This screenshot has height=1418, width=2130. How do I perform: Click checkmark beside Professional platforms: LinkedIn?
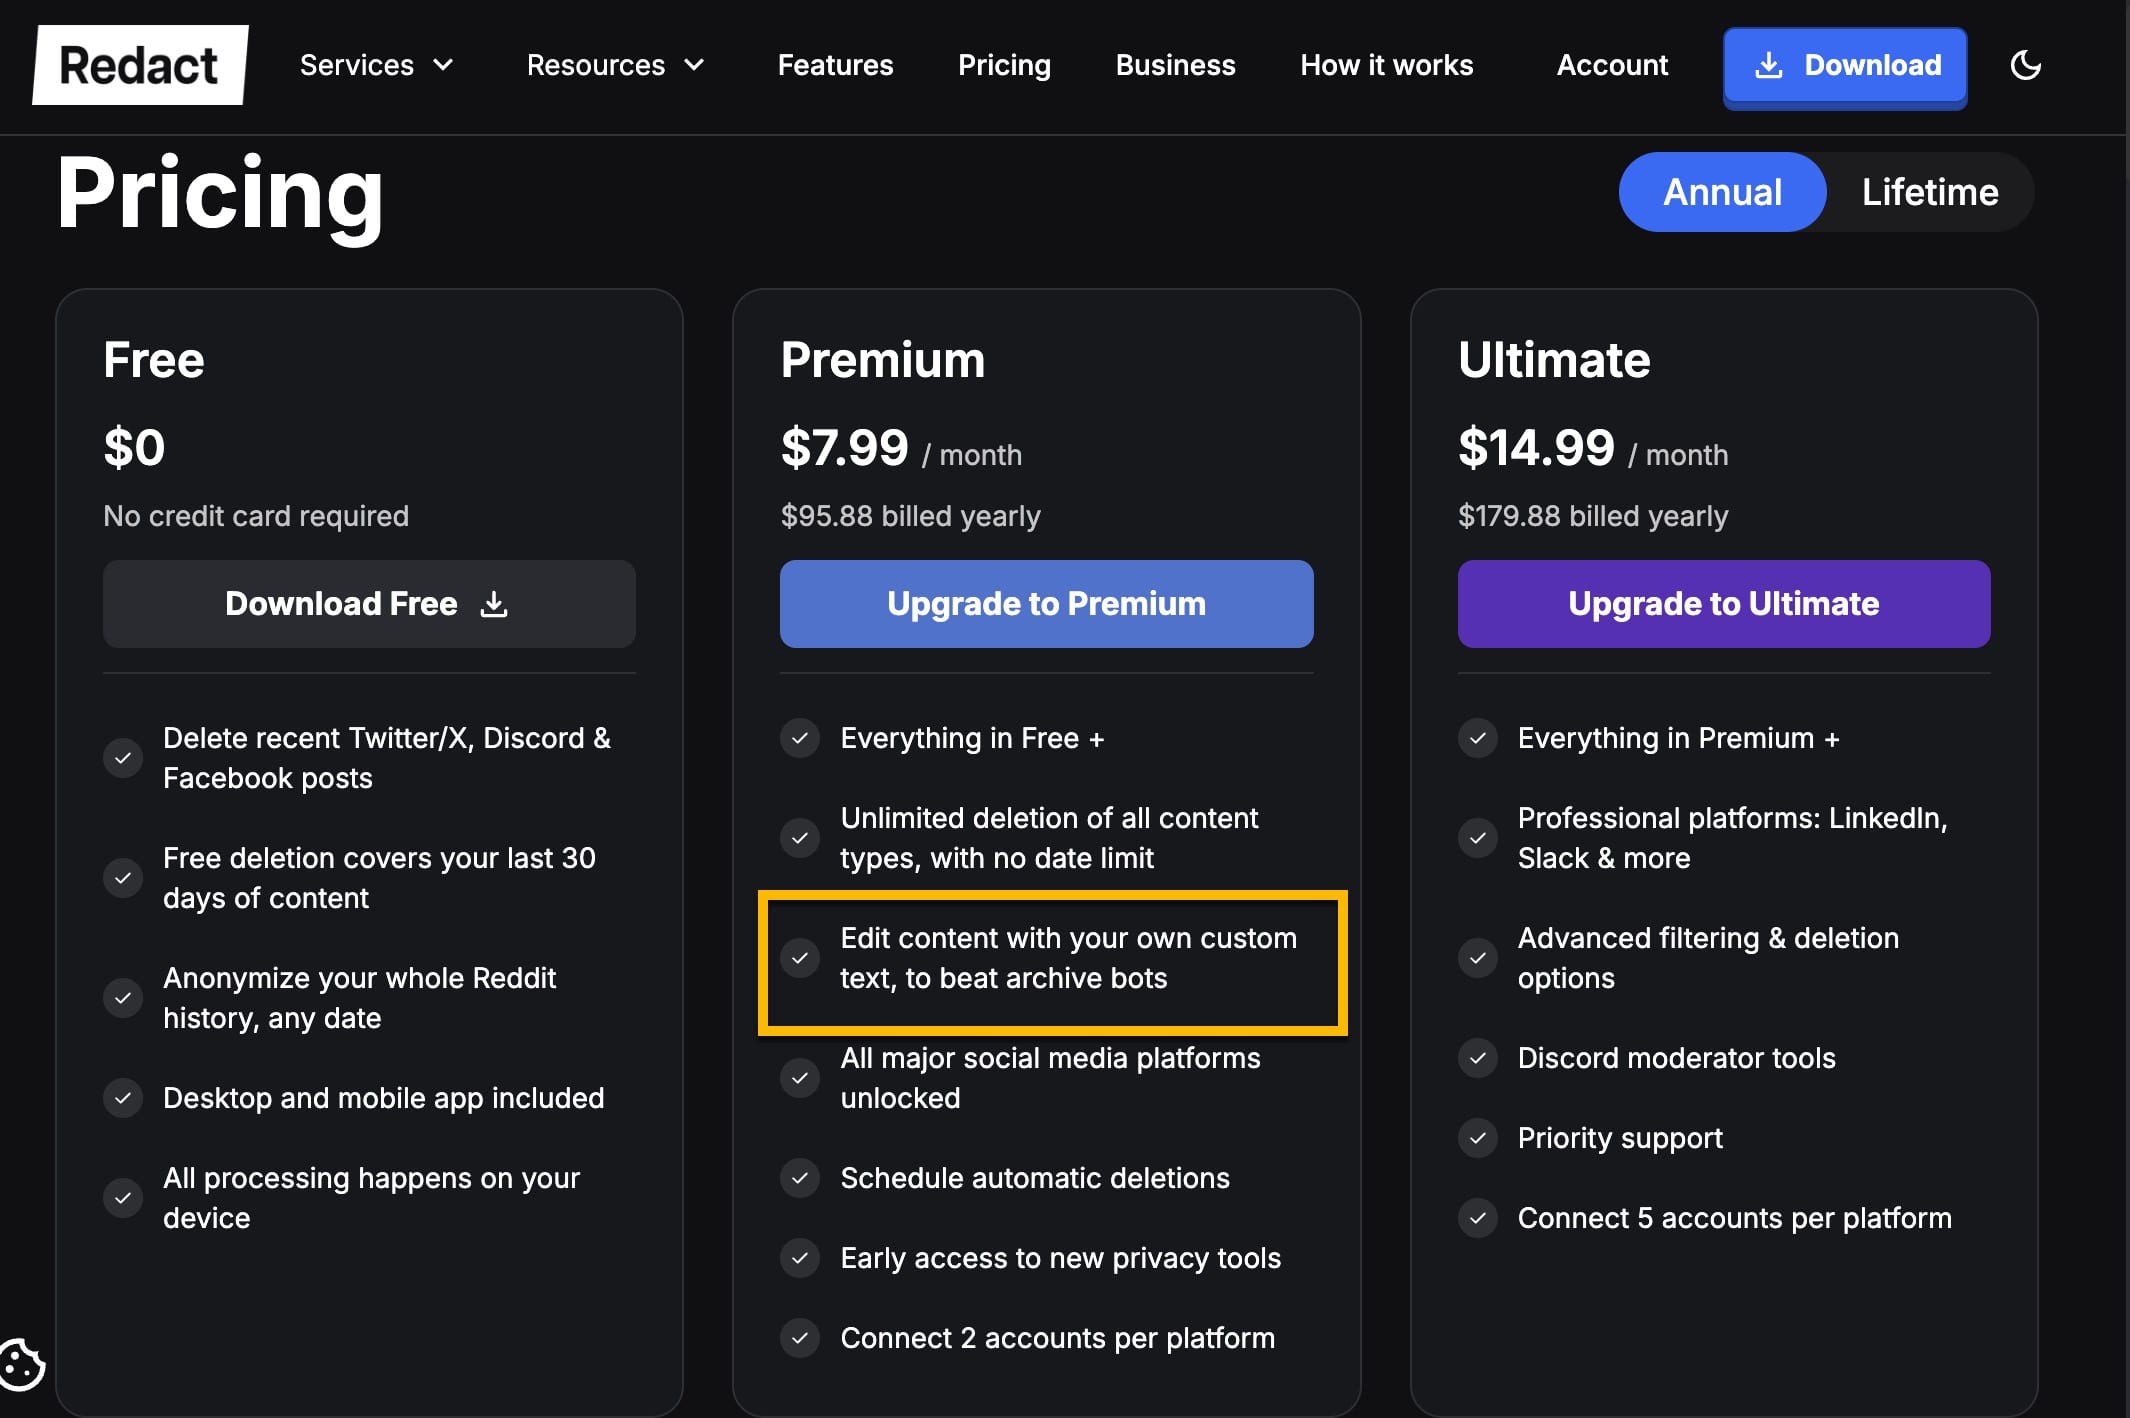1478,838
